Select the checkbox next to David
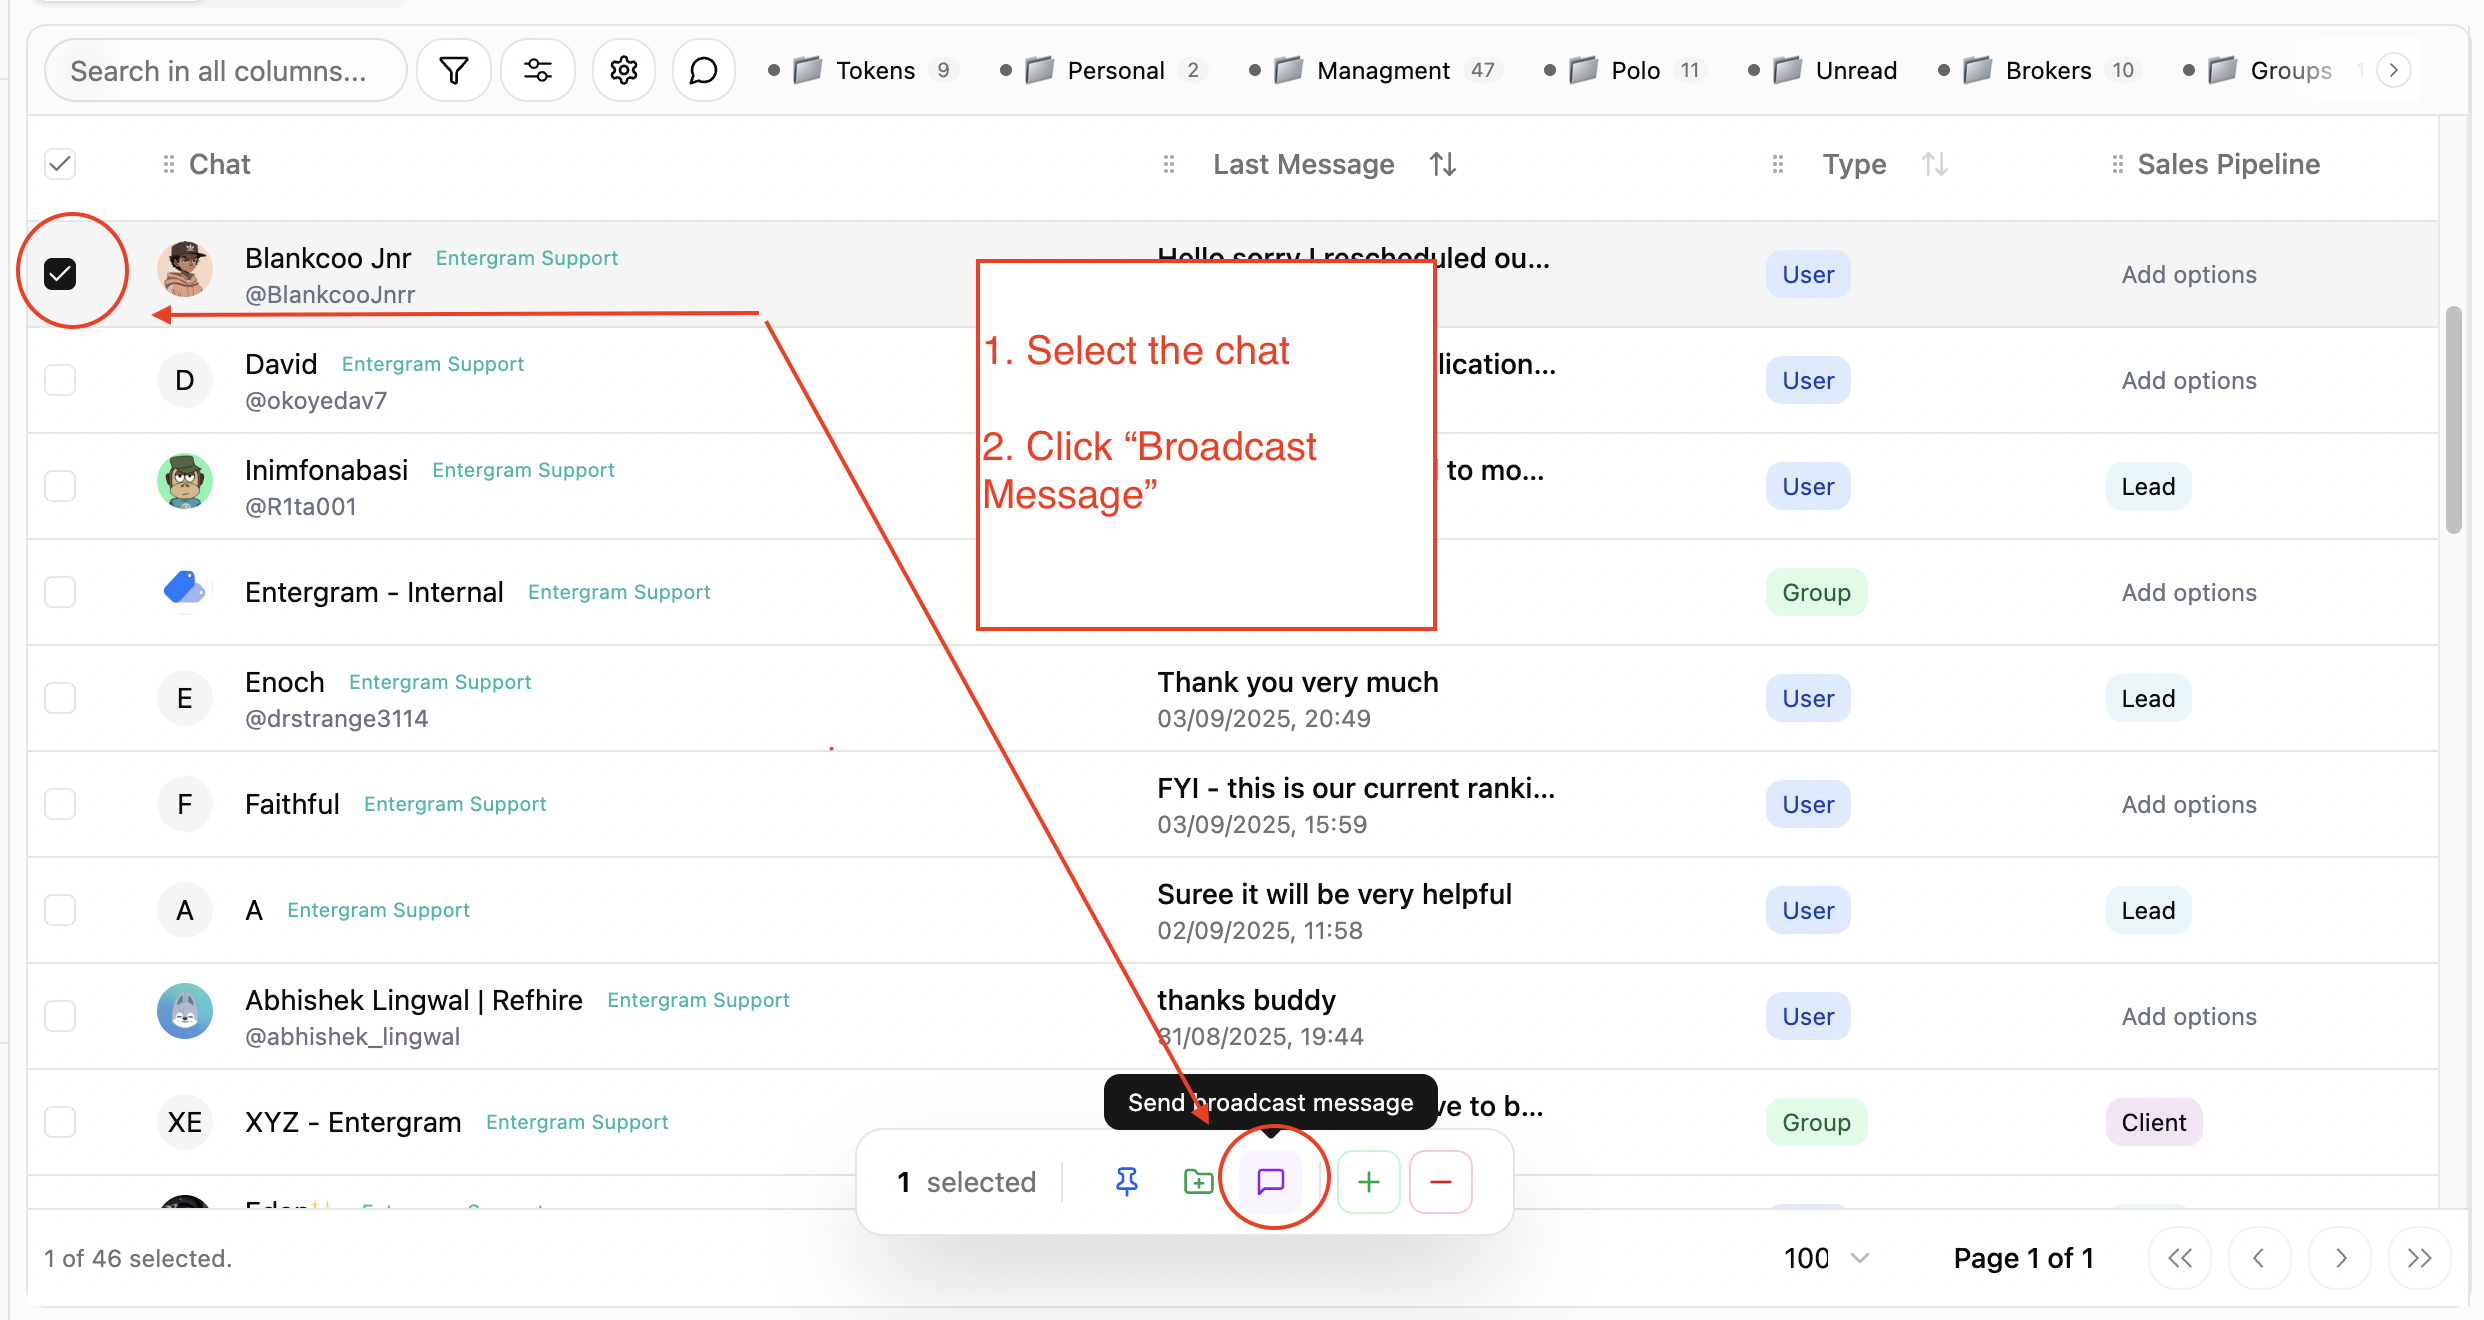Screen dimensions: 2484x1320 click(x=60, y=380)
